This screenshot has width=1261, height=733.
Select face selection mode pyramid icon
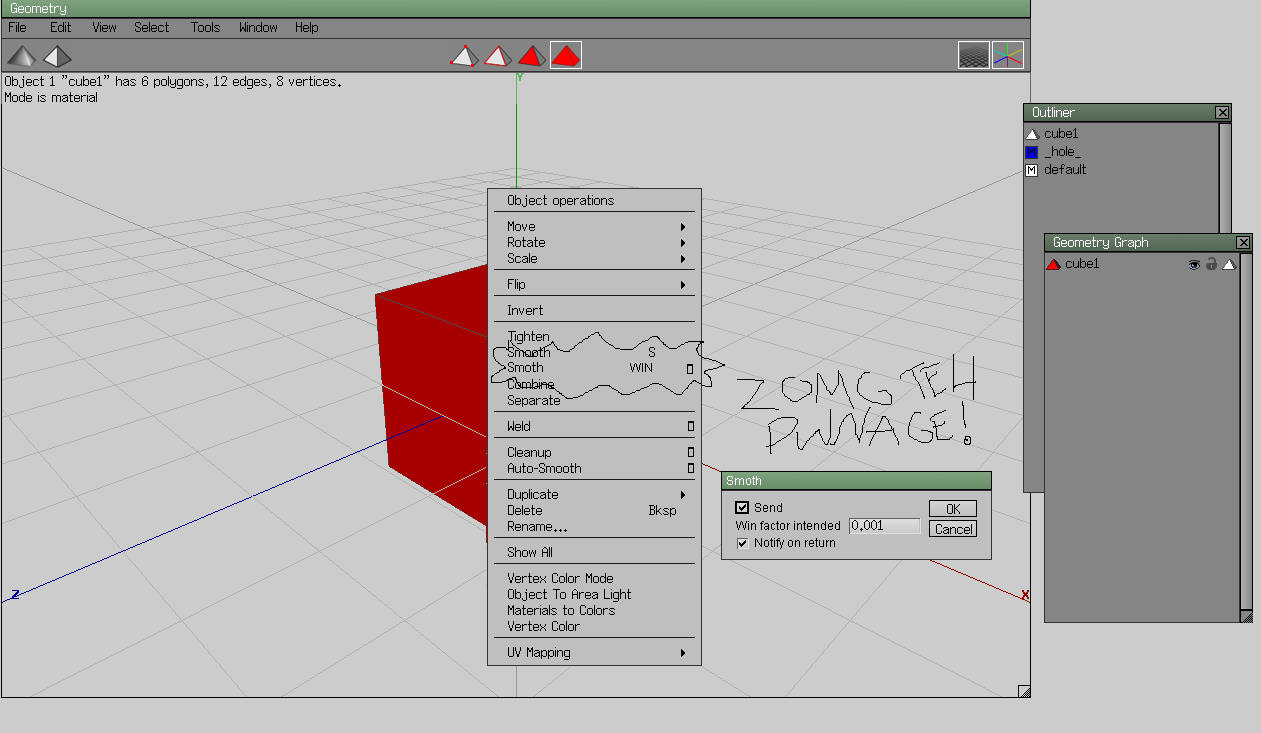(531, 55)
